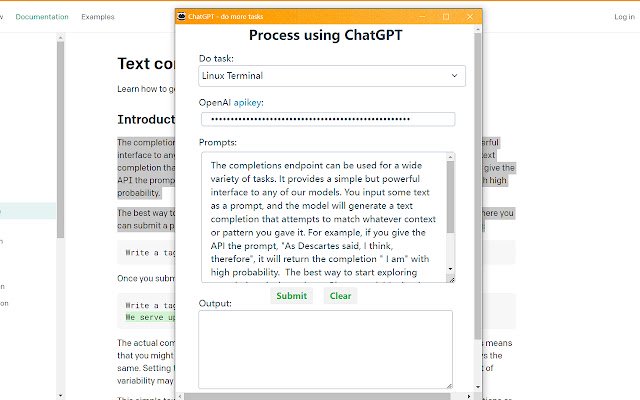The image size is (640, 400).
Task: Click the popup window vertical scrollbar thumb
Action: (x=478, y=186)
